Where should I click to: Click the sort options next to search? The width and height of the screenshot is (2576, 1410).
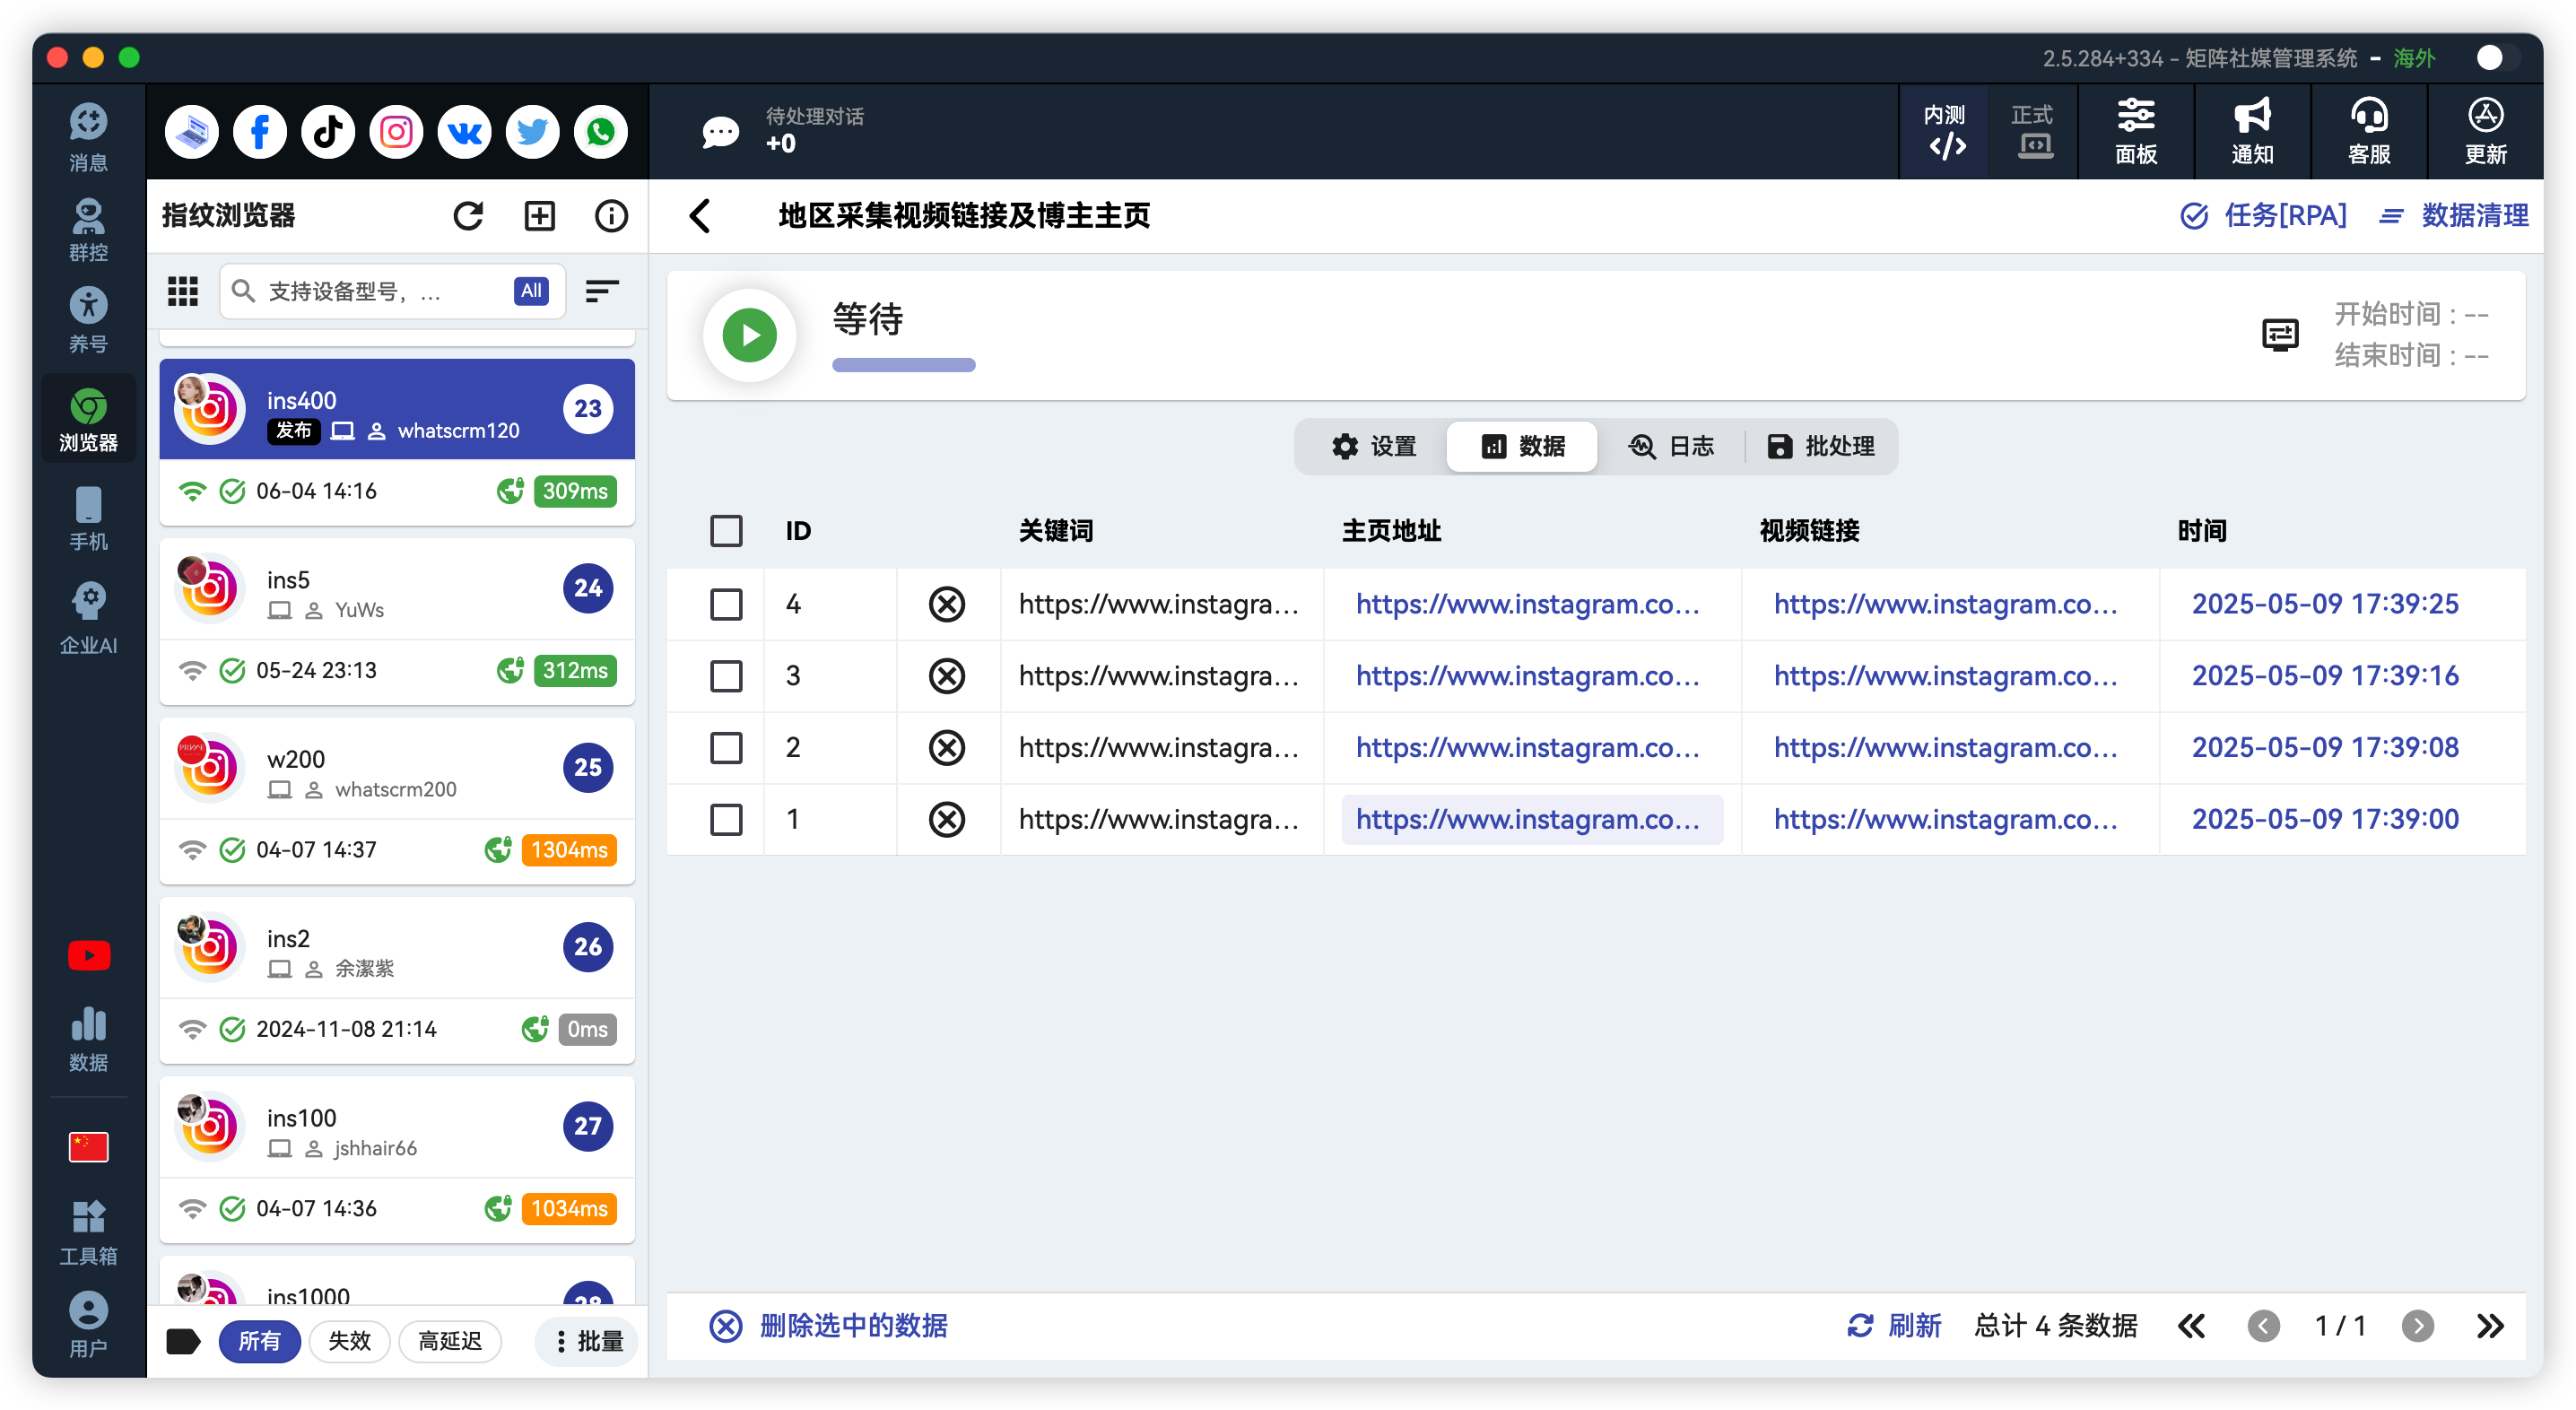(602, 291)
